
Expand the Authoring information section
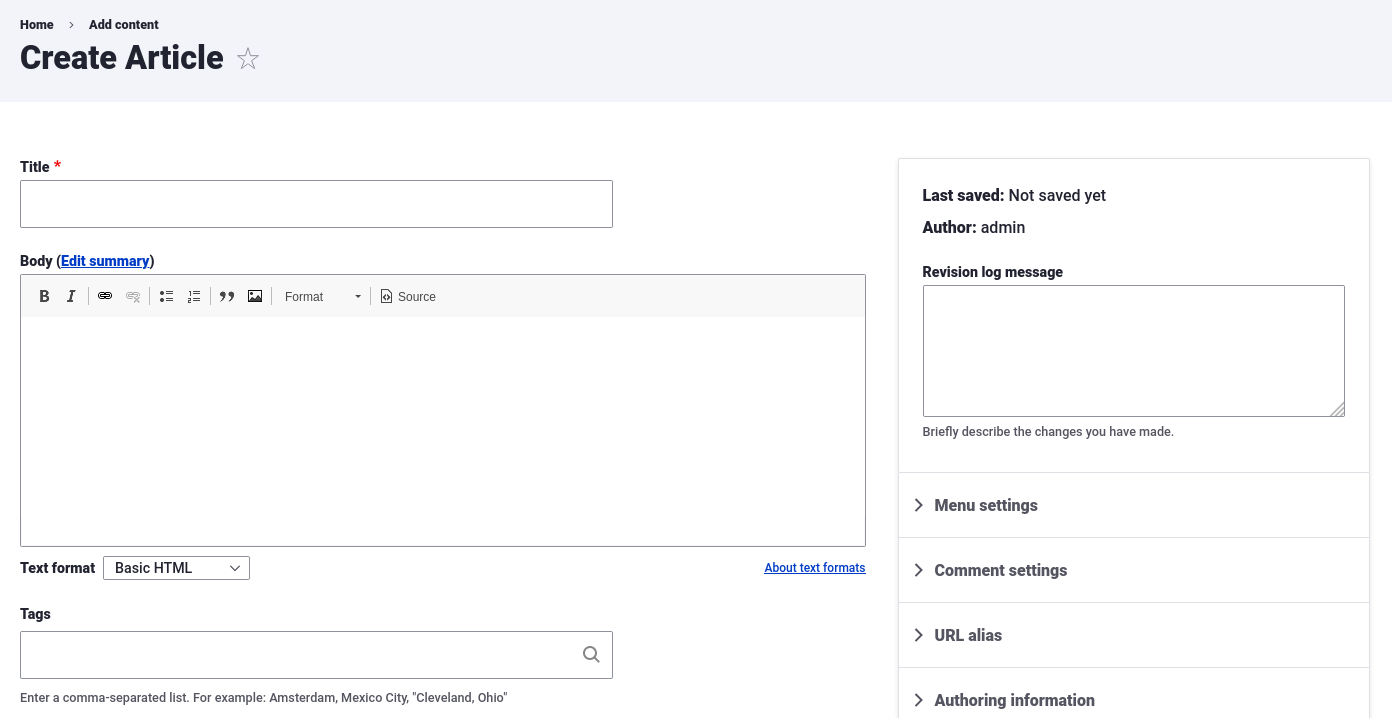pos(1014,700)
